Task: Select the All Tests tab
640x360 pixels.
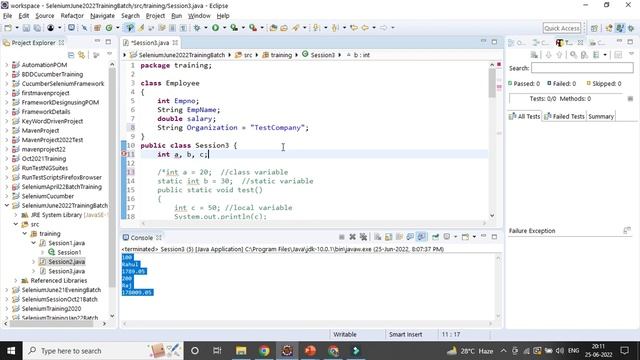Action: coord(524,116)
